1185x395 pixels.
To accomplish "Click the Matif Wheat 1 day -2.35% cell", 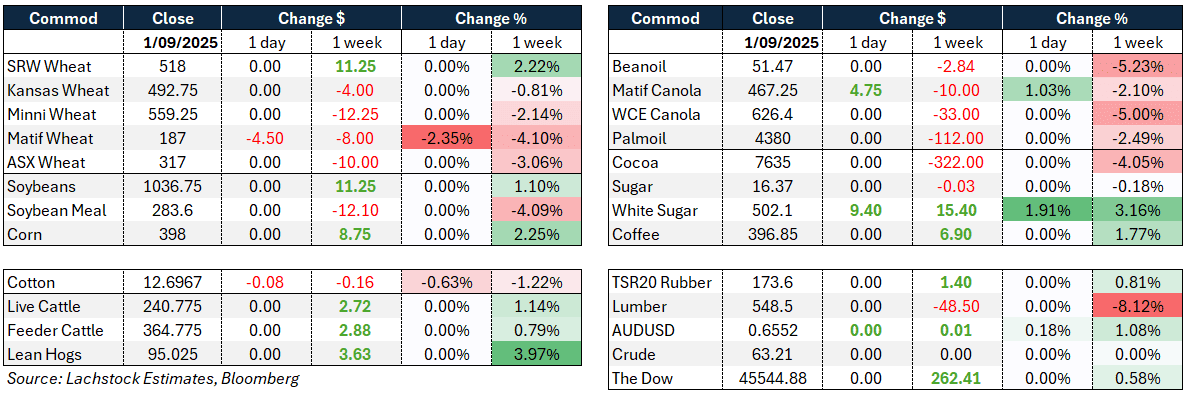I will click(x=446, y=139).
